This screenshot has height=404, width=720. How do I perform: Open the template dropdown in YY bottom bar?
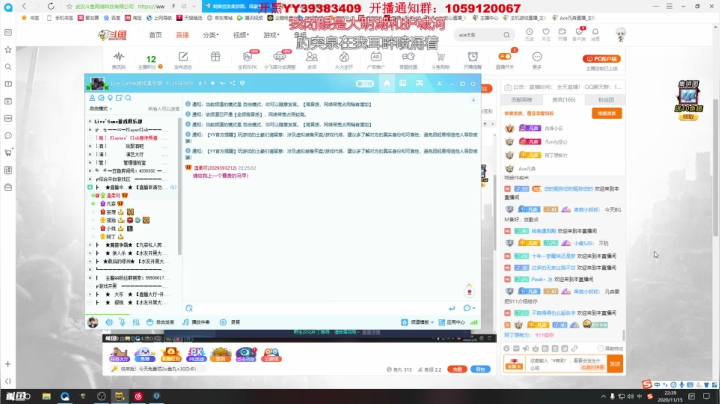tap(417, 322)
